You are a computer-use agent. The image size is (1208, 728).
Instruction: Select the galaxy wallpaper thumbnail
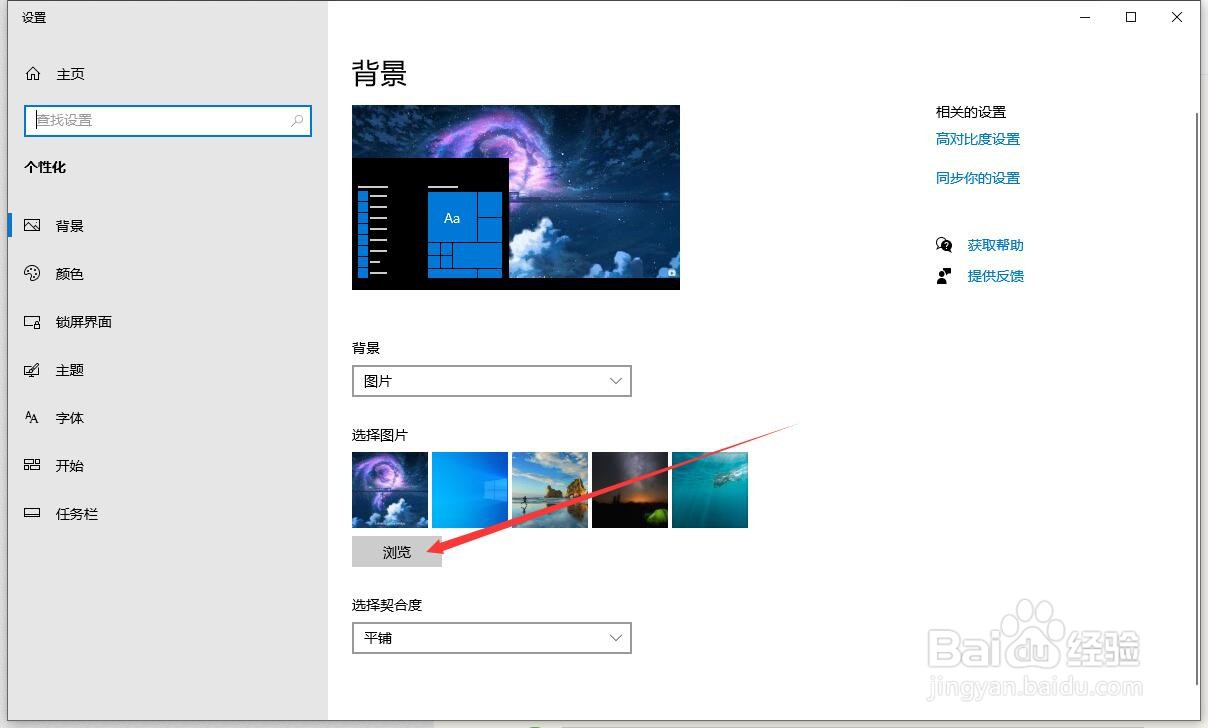(x=389, y=489)
